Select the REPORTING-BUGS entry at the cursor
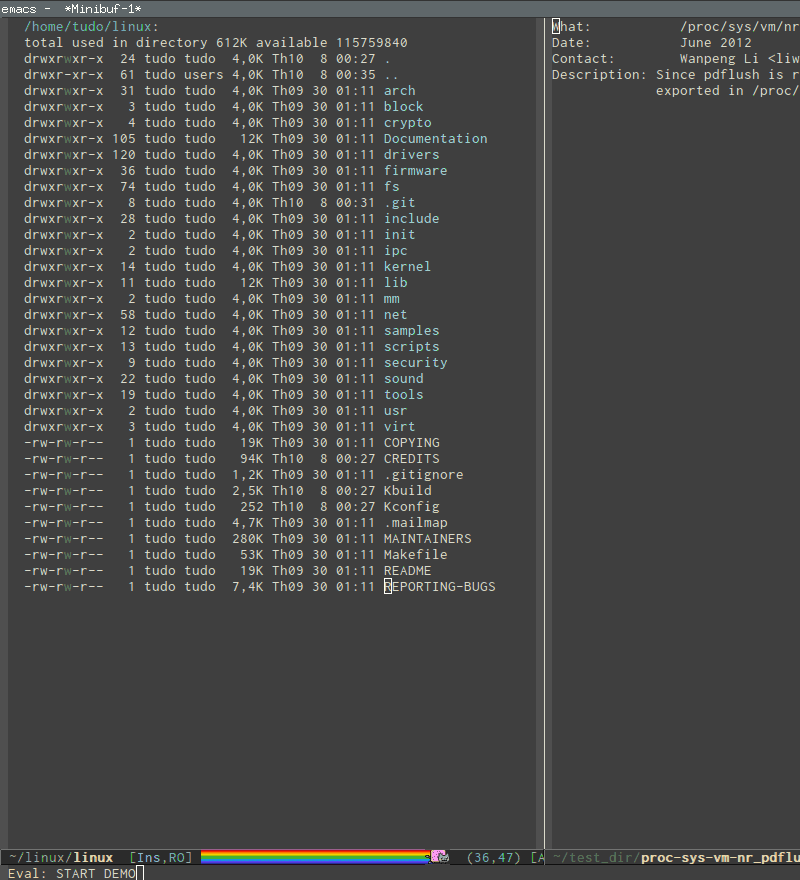 coord(440,586)
